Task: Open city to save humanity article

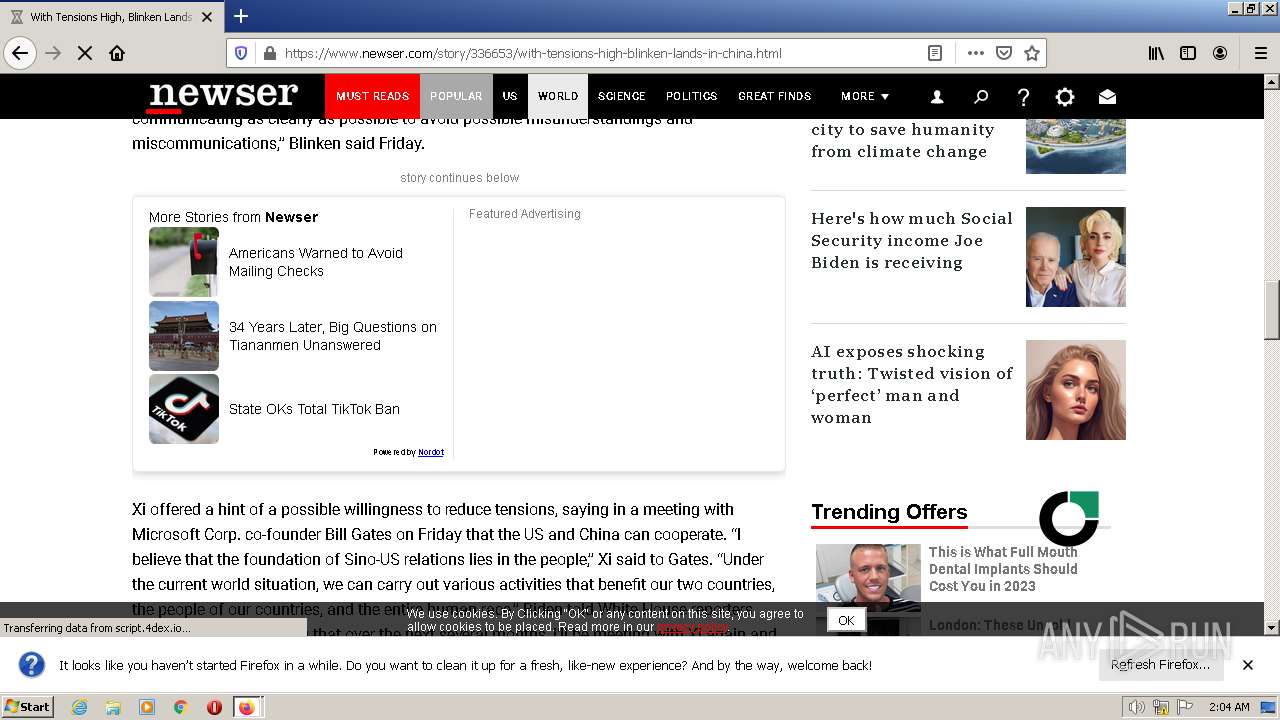Action: [x=903, y=140]
